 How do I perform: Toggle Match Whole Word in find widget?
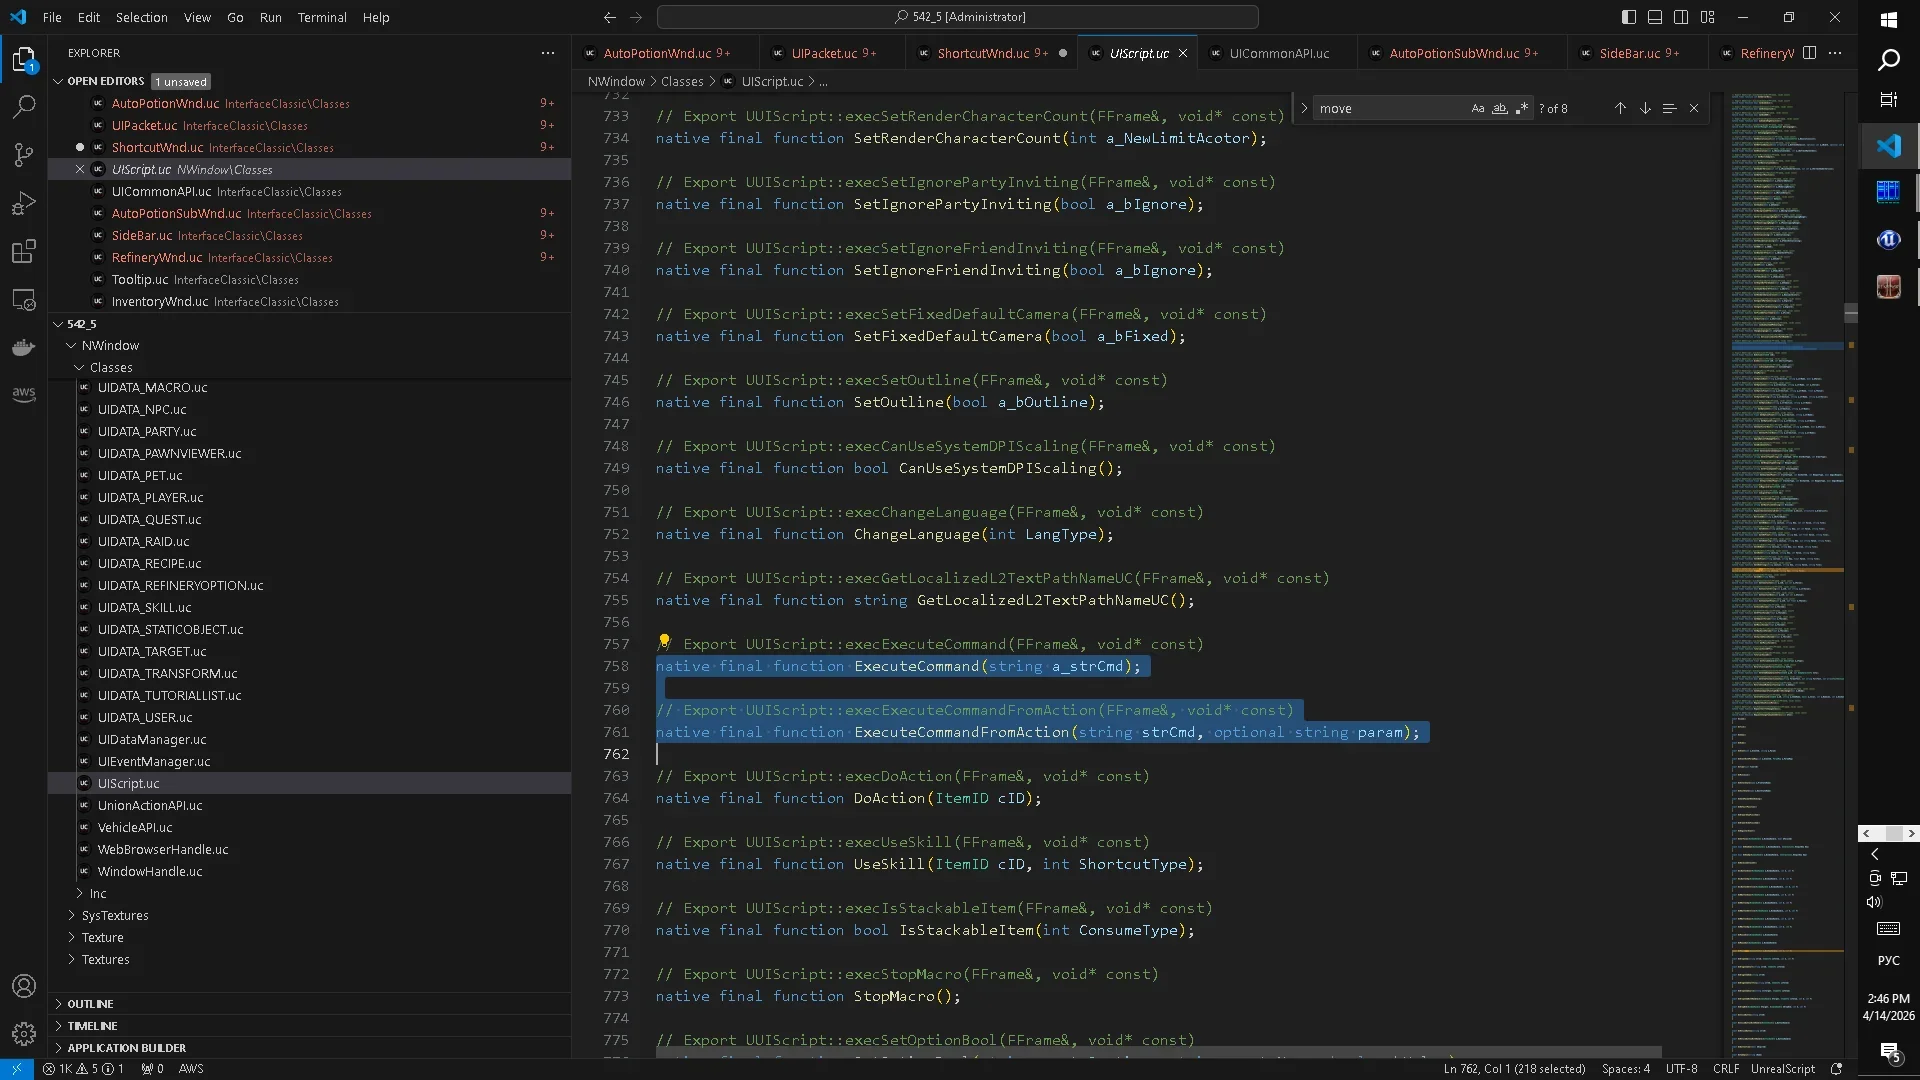[1500, 108]
